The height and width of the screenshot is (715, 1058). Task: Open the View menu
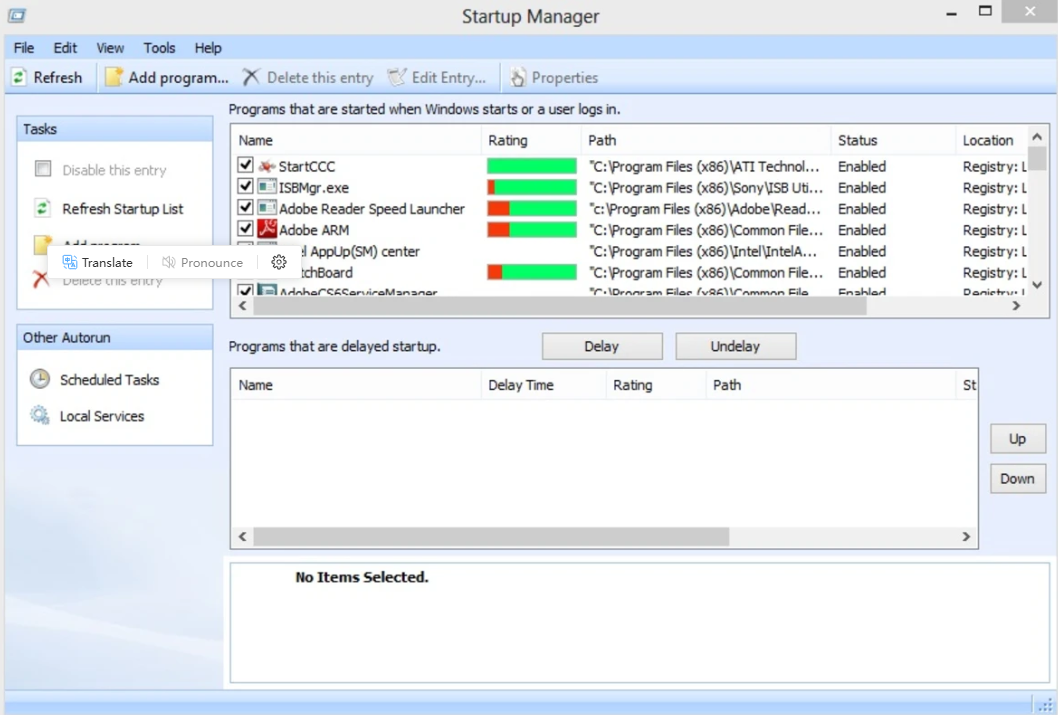point(110,48)
